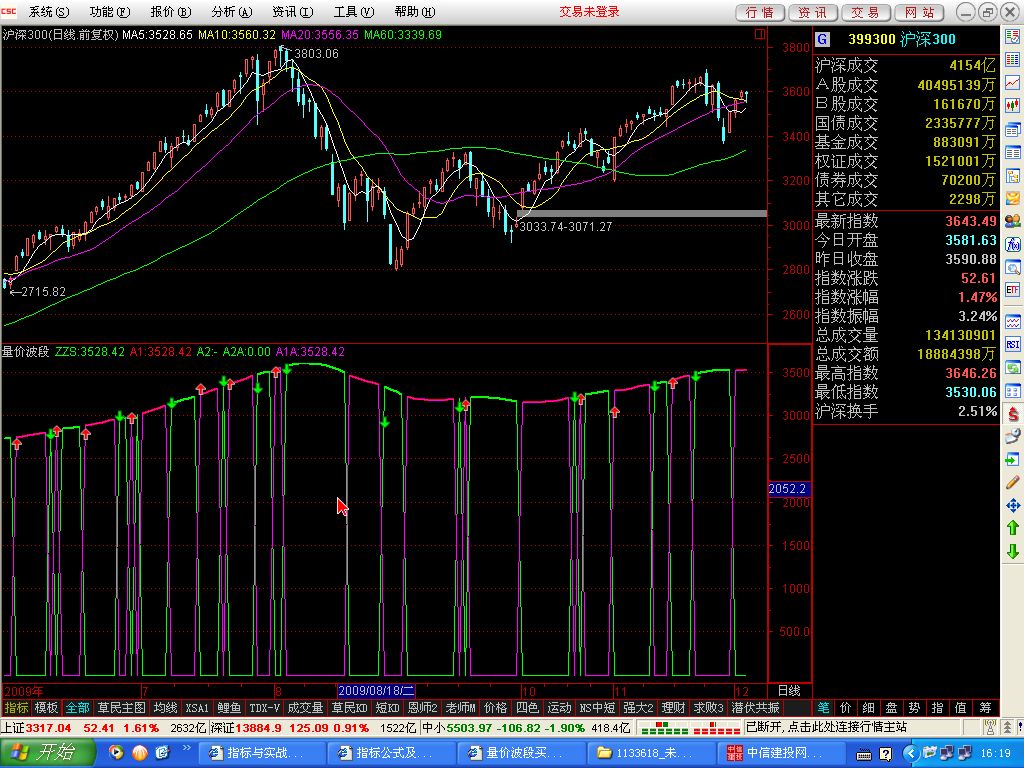Click the envelope message sidebar icon
The height and width of the screenshot is (768, 1024).
point(1013,198)
